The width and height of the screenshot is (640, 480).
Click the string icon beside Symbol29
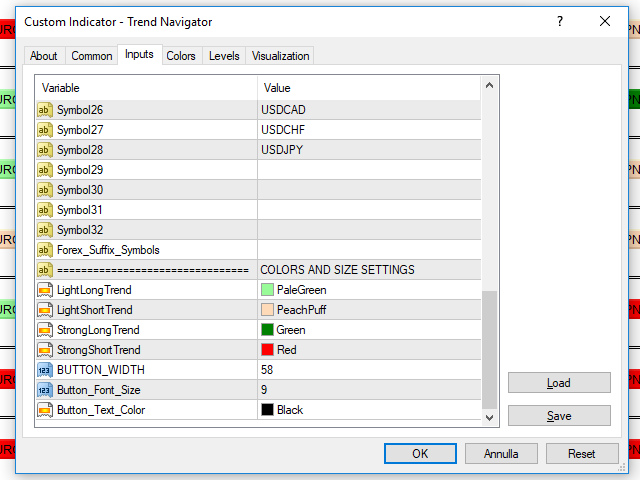tap(45, 170)
